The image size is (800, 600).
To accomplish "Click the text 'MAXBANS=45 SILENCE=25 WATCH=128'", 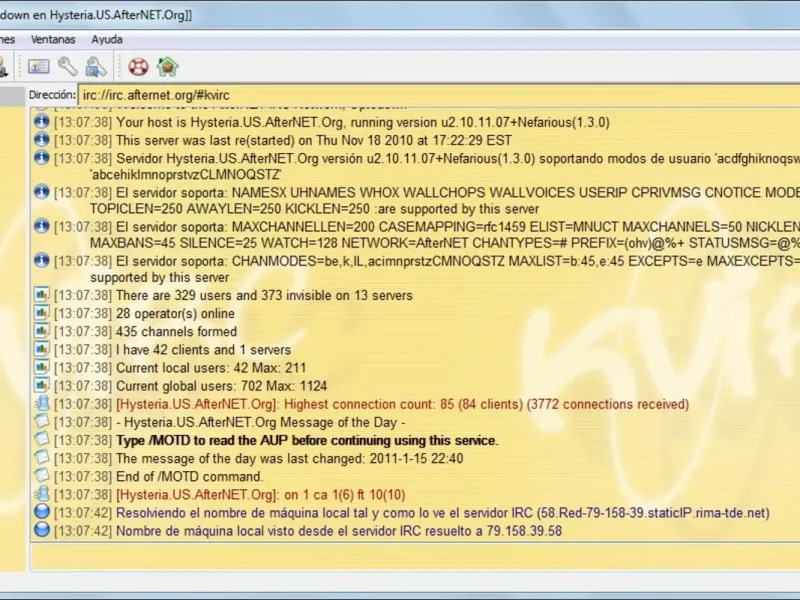I will point(214,243).
